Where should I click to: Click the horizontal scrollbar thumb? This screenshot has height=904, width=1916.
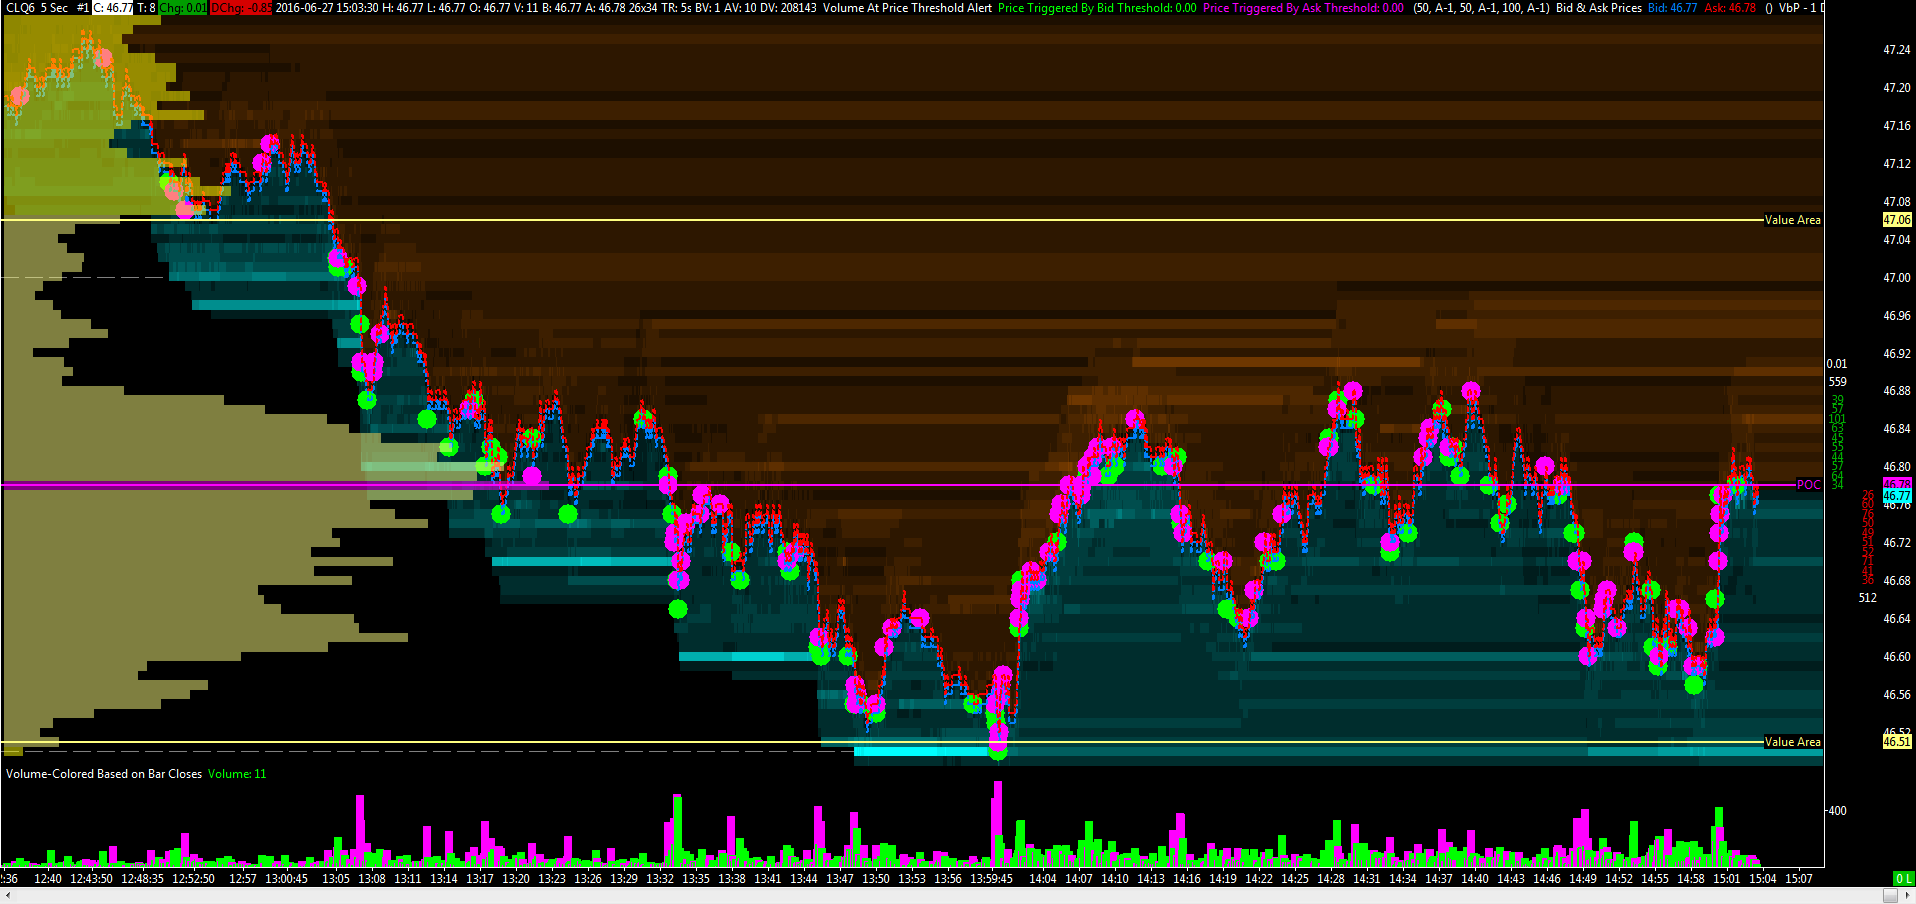(1890, 896)
